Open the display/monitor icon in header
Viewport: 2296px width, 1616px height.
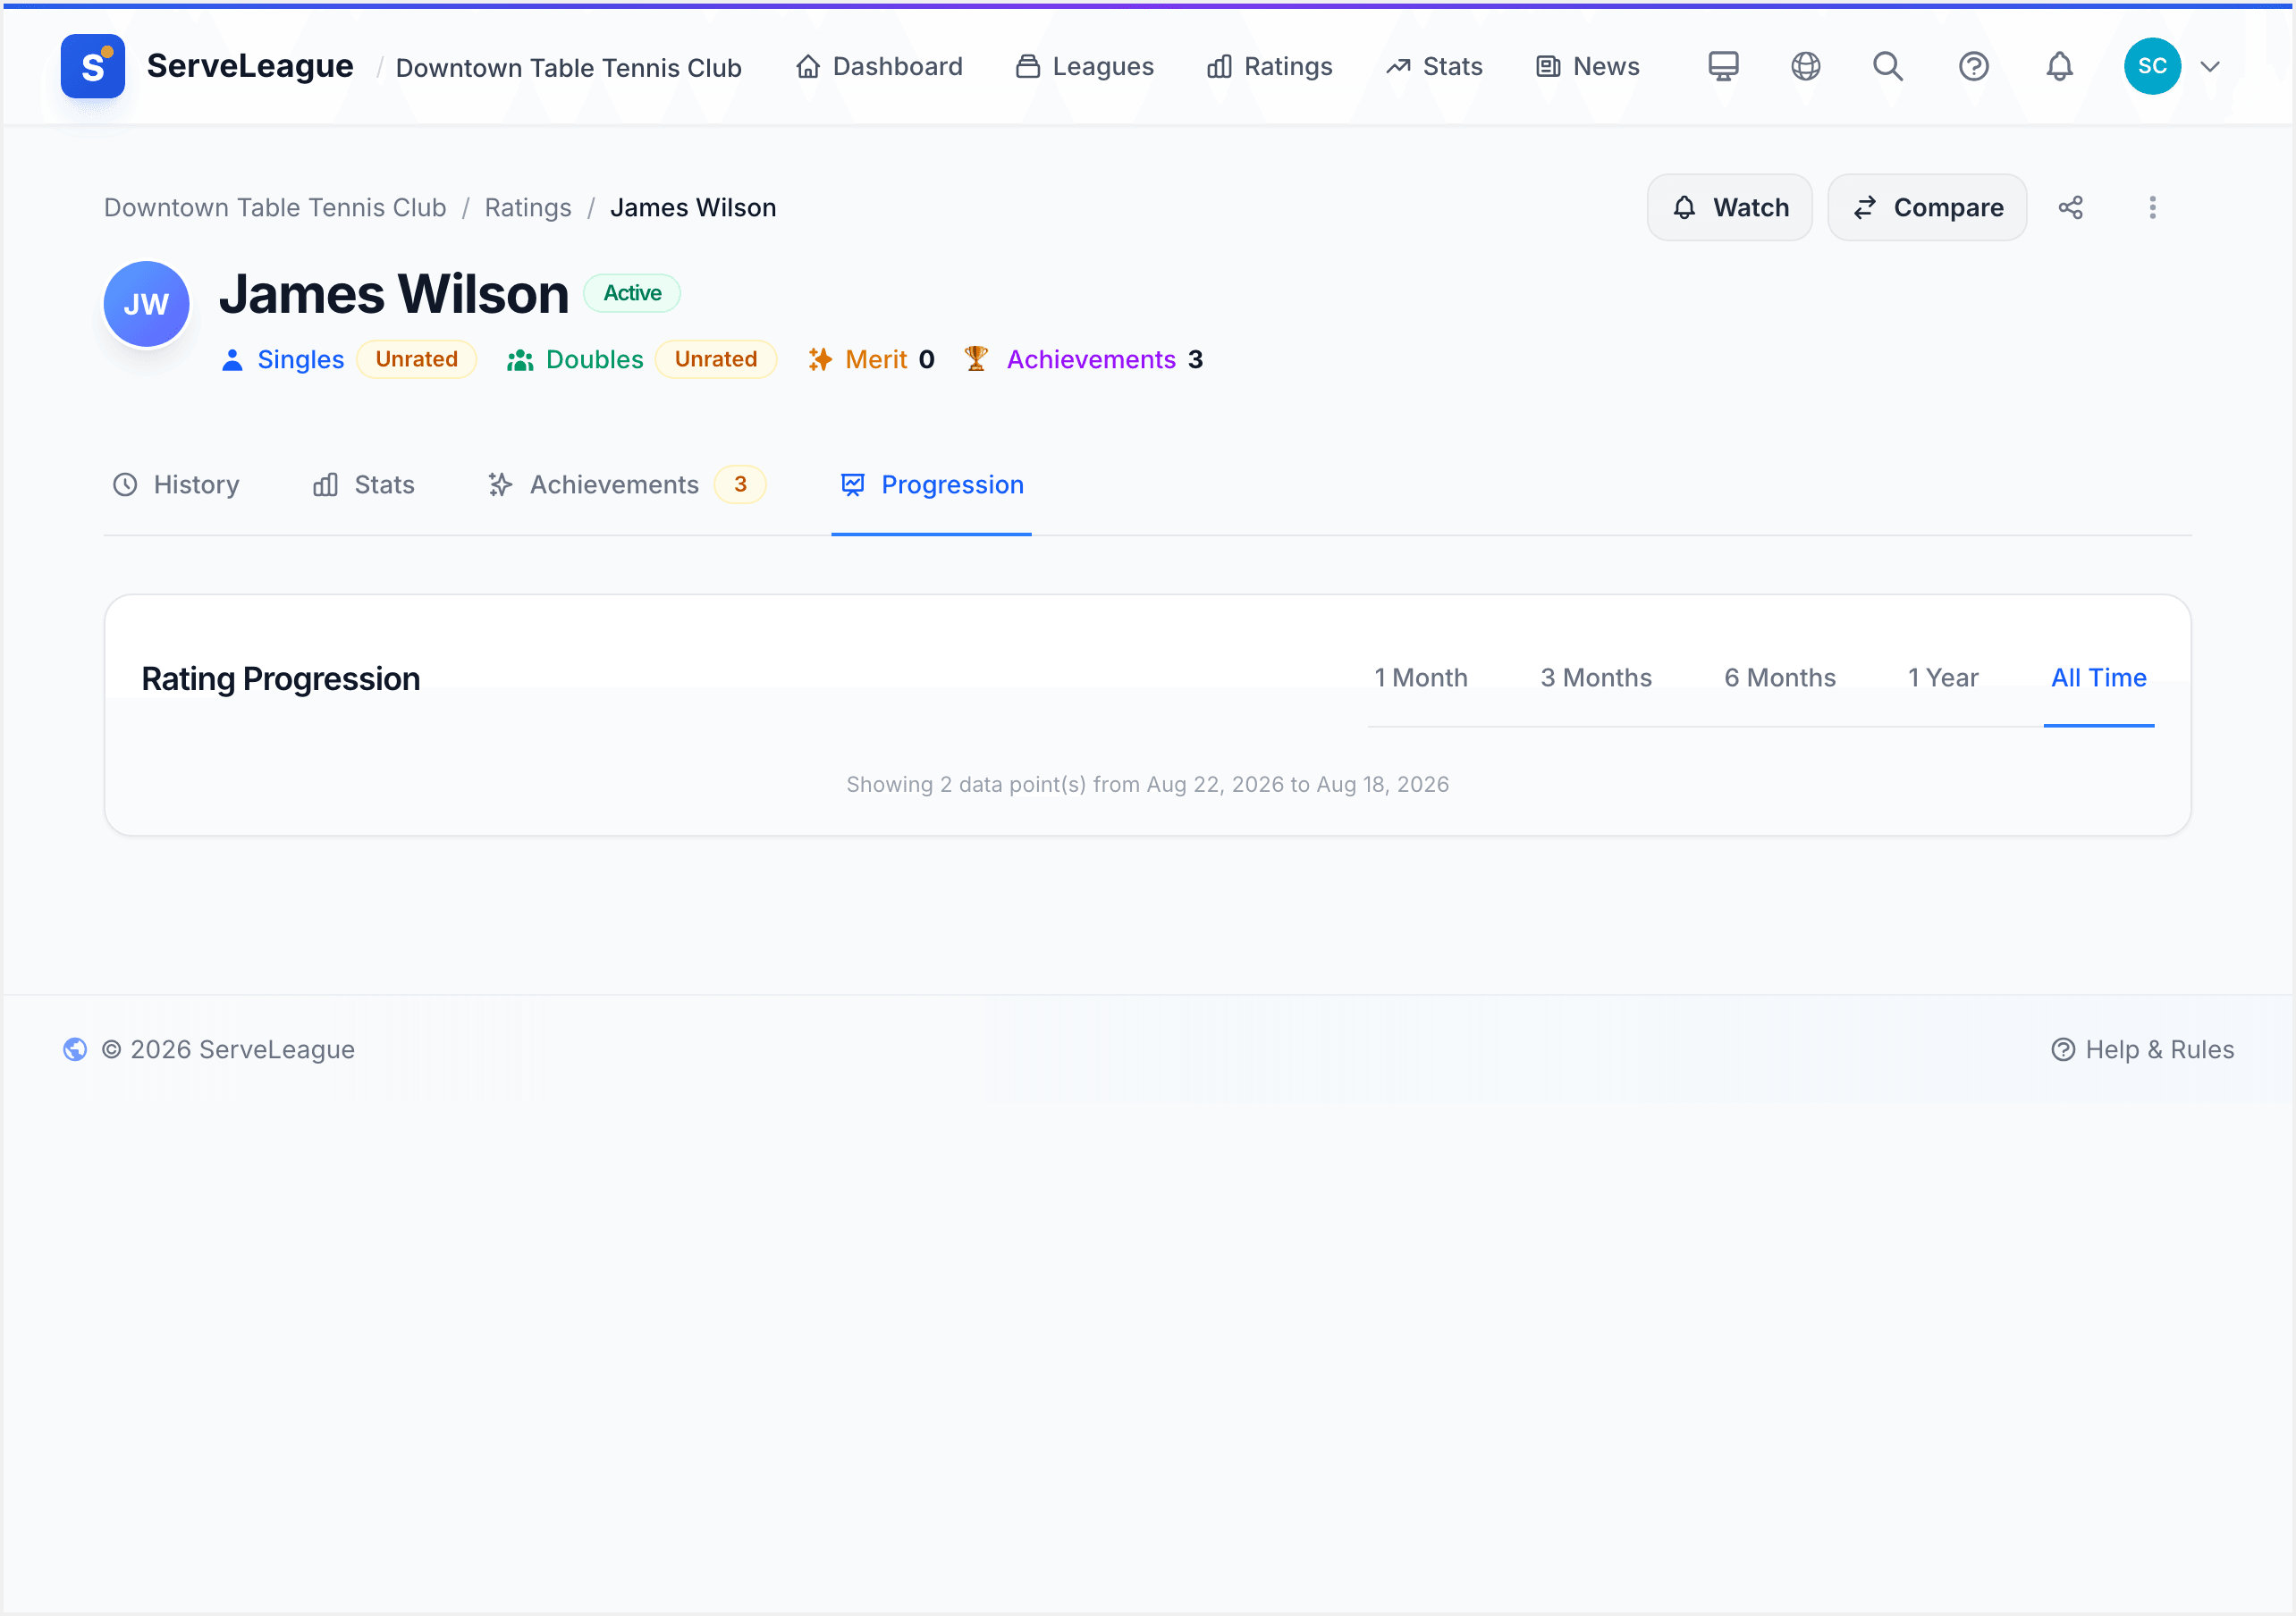(1723, 66)
